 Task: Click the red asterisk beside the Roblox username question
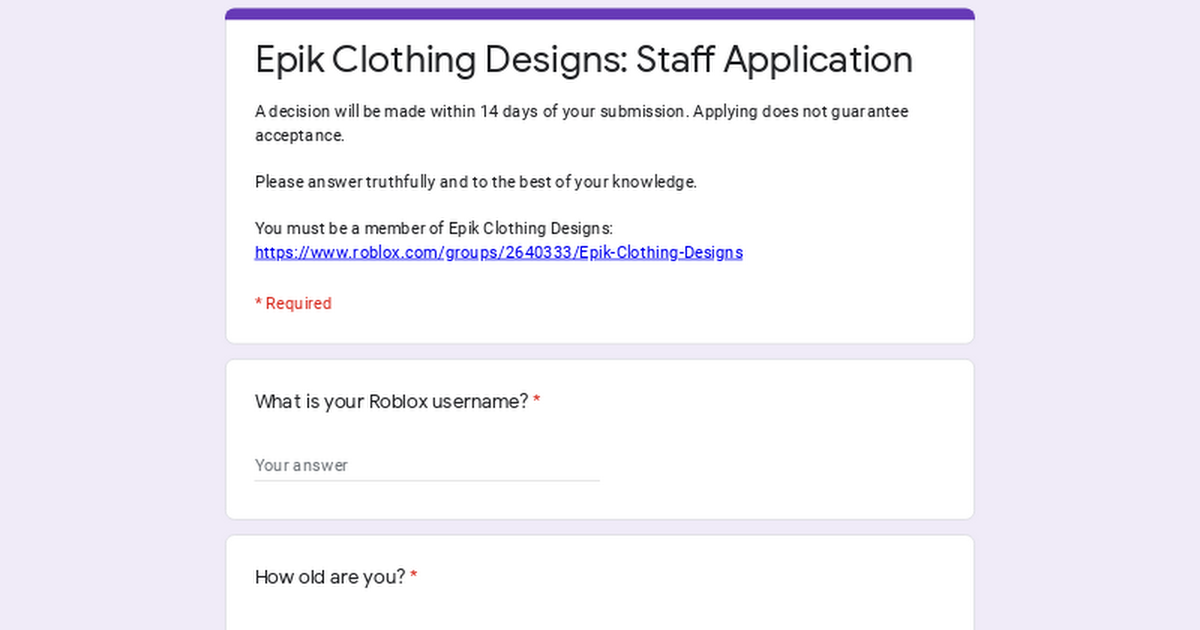(537, 401)
